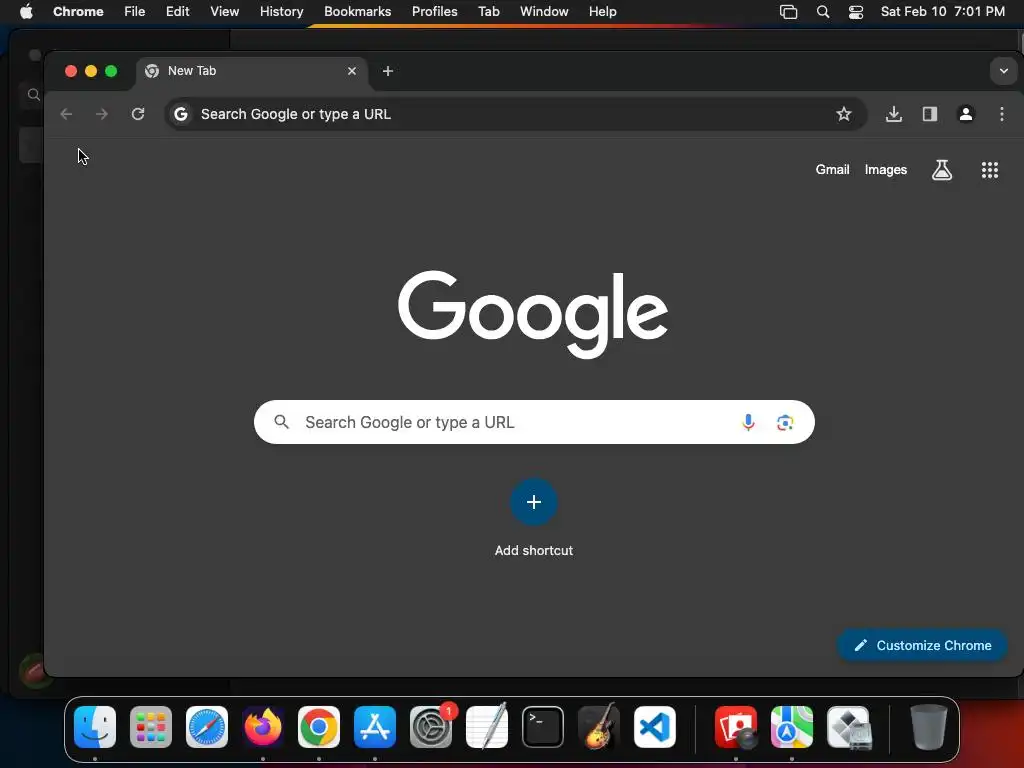Click the Google G icon in address bar
The height and width of the screenshot is (768, 1024).
181,114
